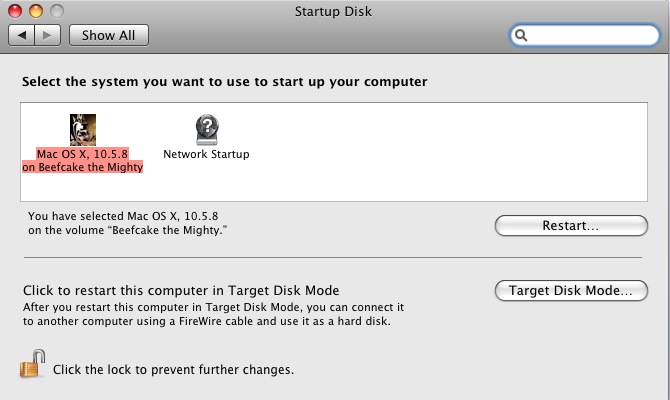Minimize the window with the yellow button
This screenshot has width=670, height=400.
click(x=36, y=11)
